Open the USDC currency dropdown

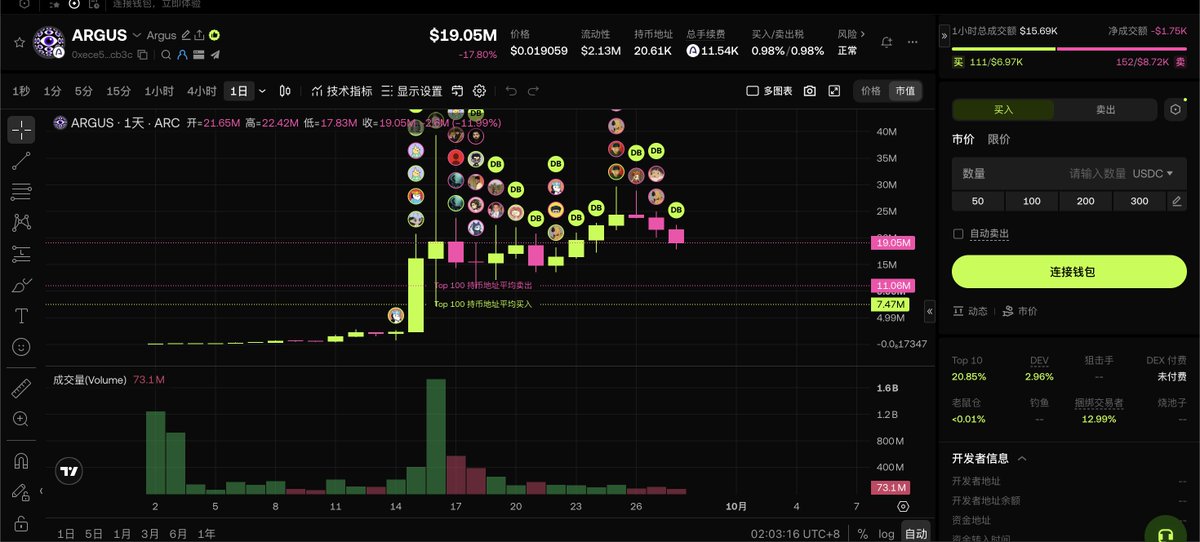1153,173
